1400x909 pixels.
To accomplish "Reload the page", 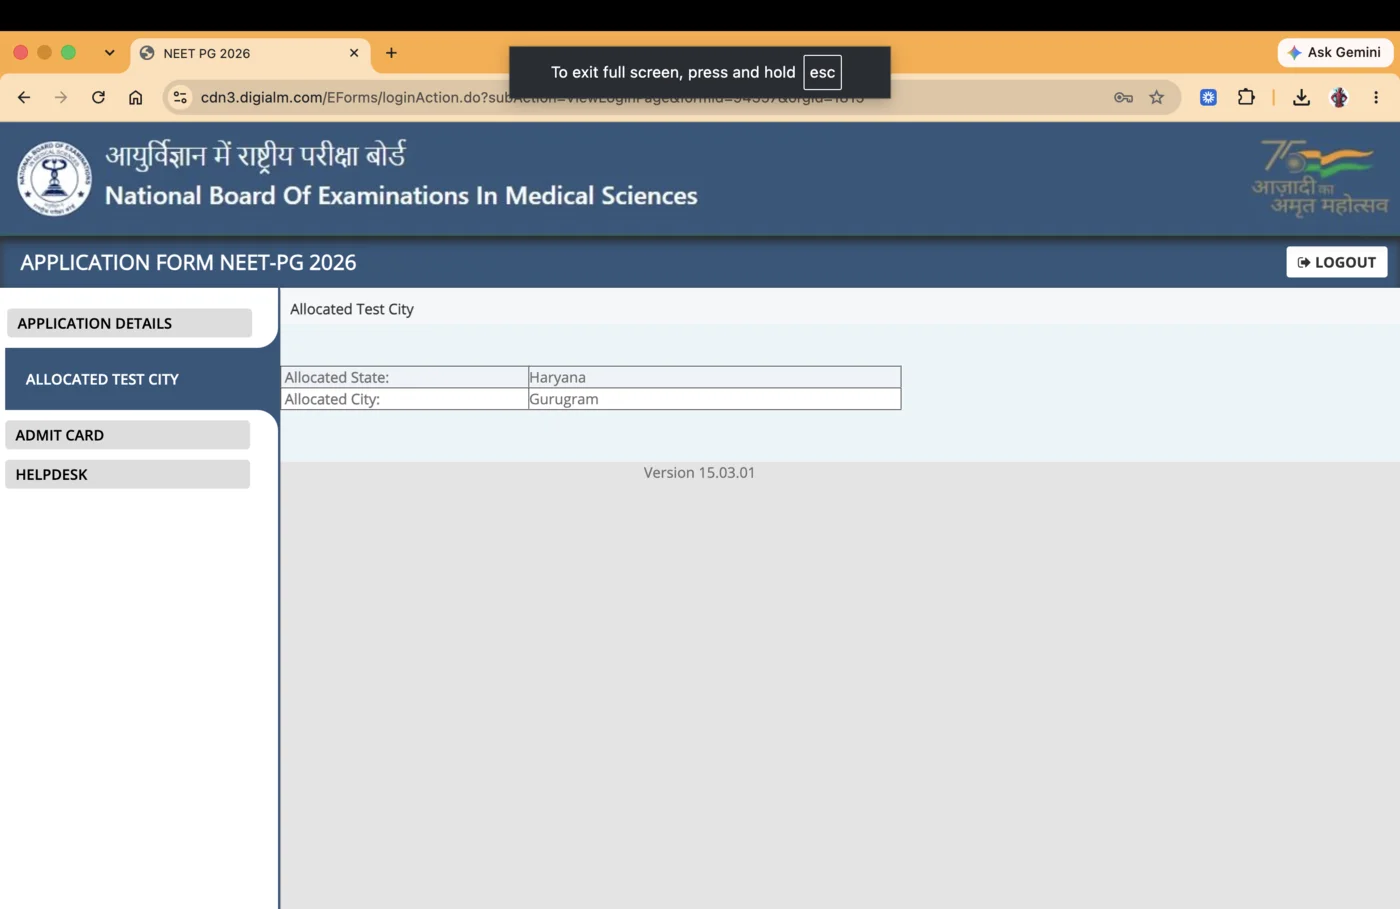I will coord(98,97).
